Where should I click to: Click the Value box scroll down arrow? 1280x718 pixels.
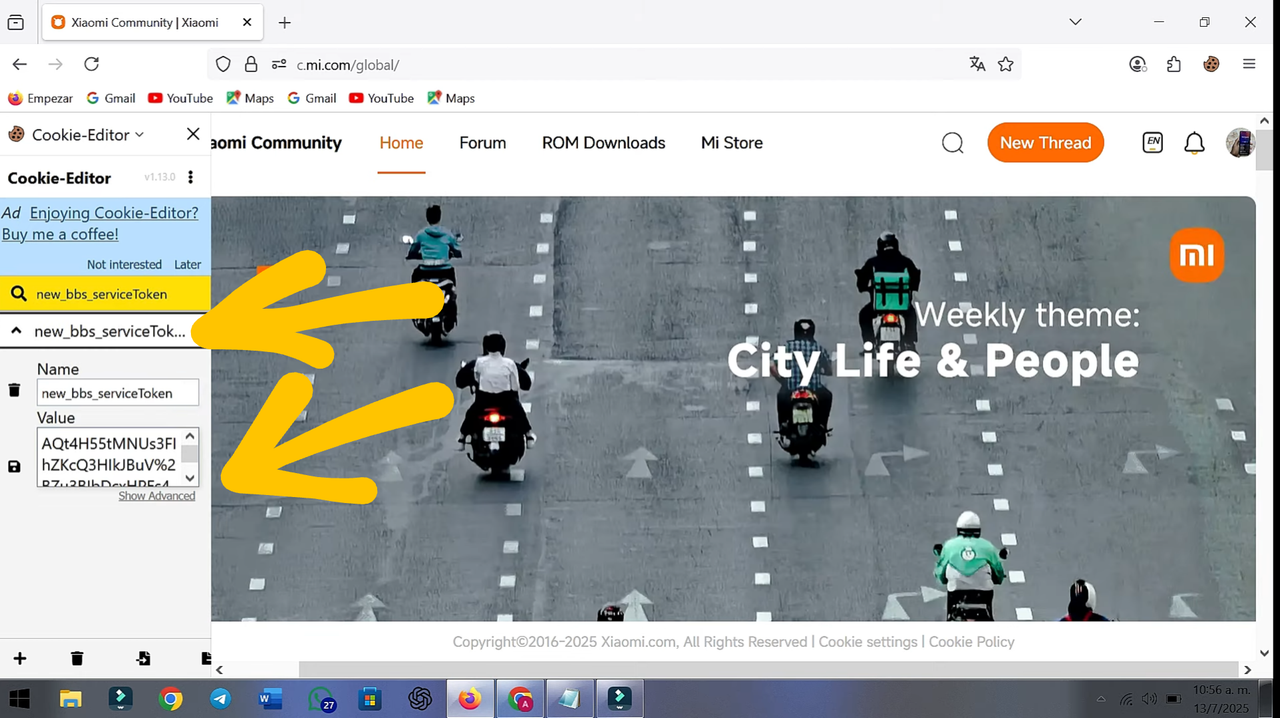click(x=191, y=479)
